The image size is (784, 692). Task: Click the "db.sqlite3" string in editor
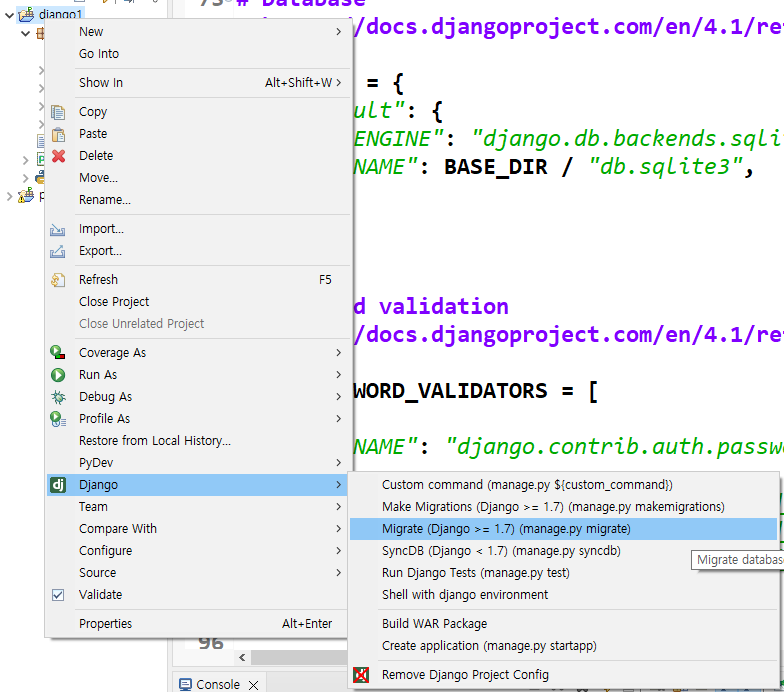(665, 167)
